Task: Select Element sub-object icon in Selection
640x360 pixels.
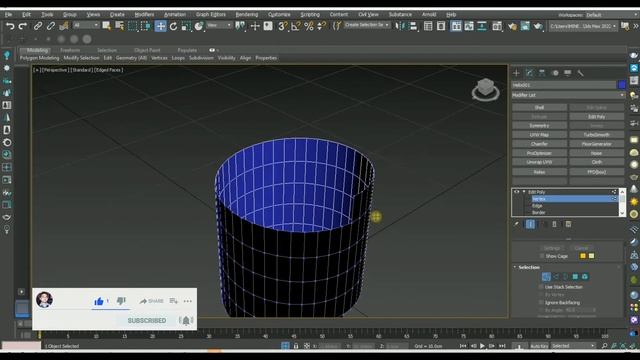Action: coord(585,277)
